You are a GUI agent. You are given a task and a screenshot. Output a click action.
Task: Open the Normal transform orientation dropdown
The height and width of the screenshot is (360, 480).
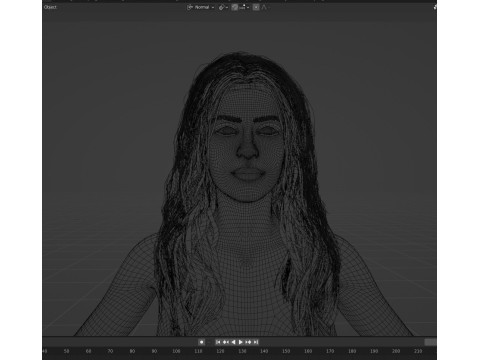point(200,7)
